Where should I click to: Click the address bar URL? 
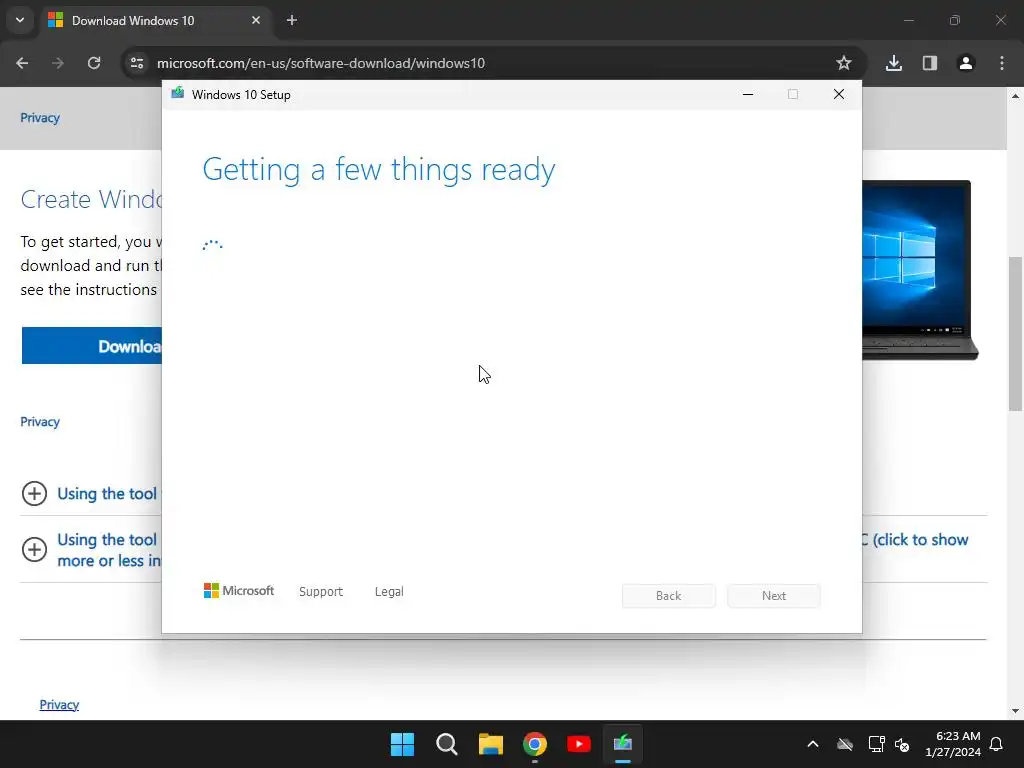(321, 63)
